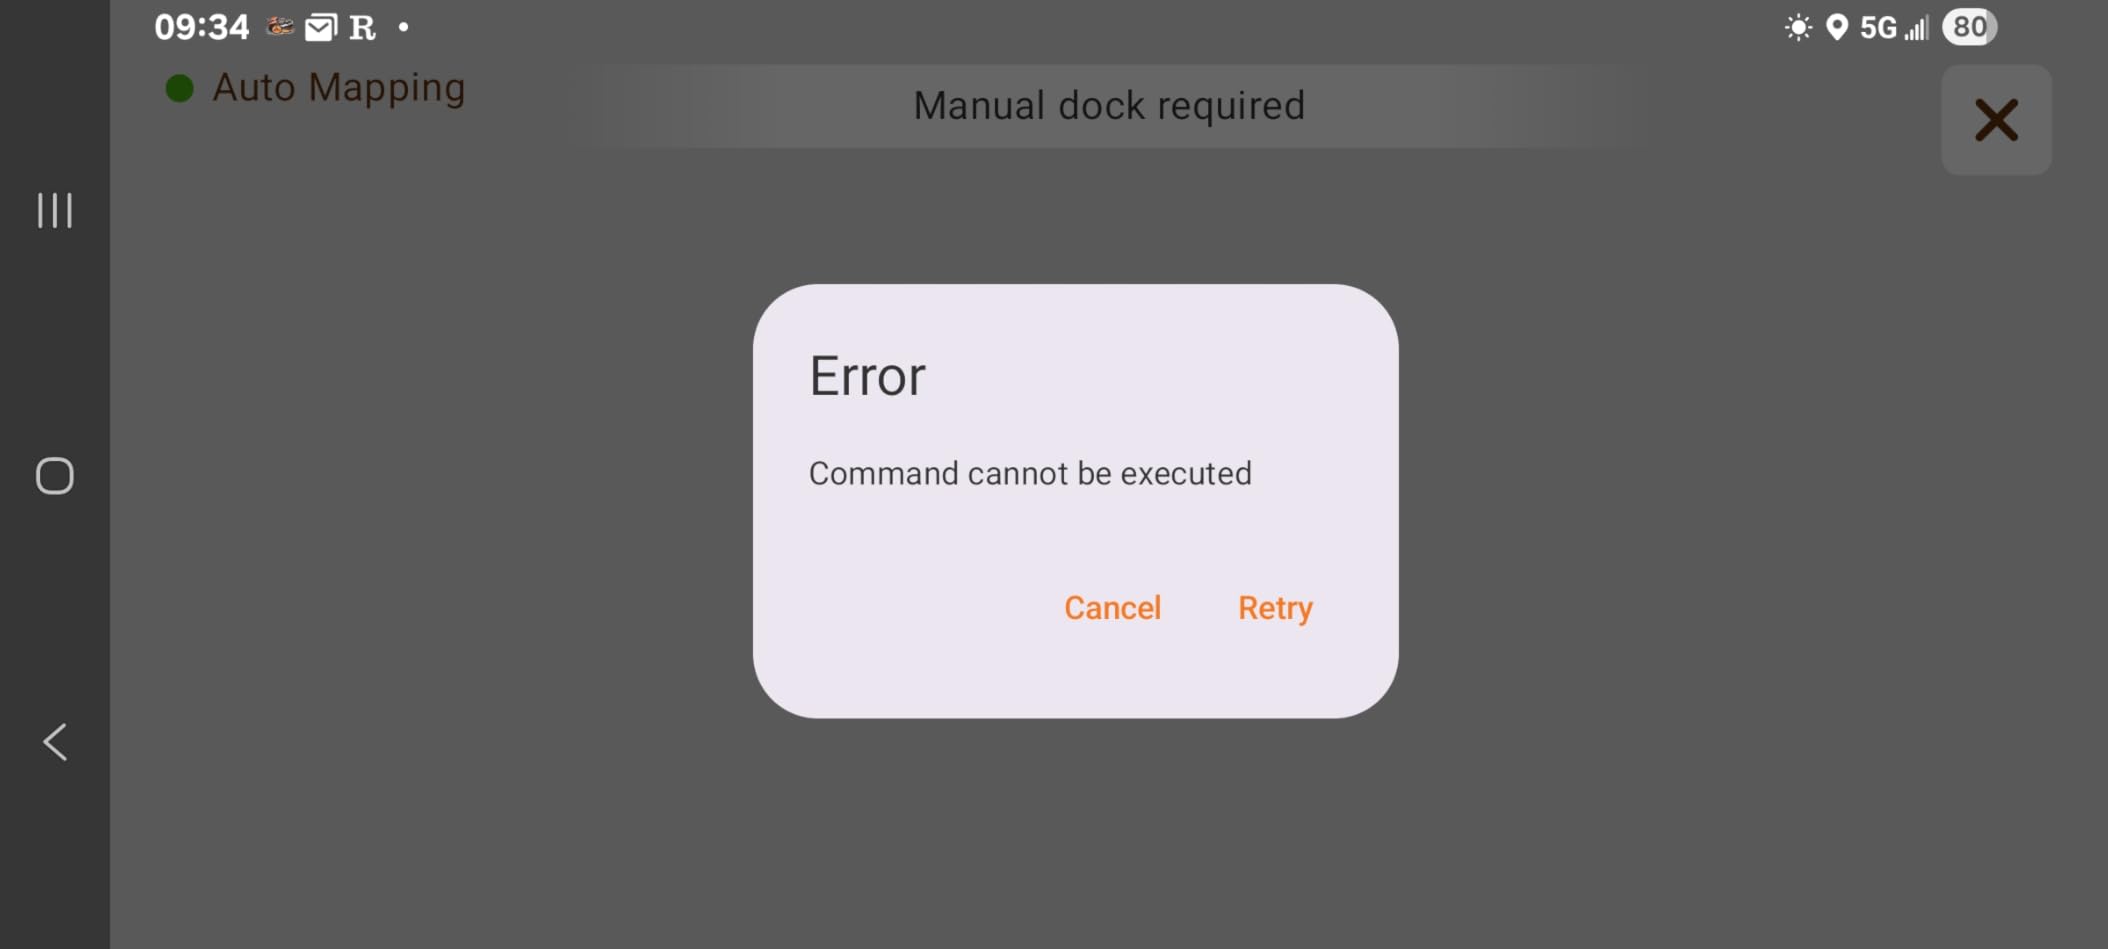The width and height of the screenshot is (2108, 949).
Task: Tap the brightness sun status icon
Action: 1797,27
